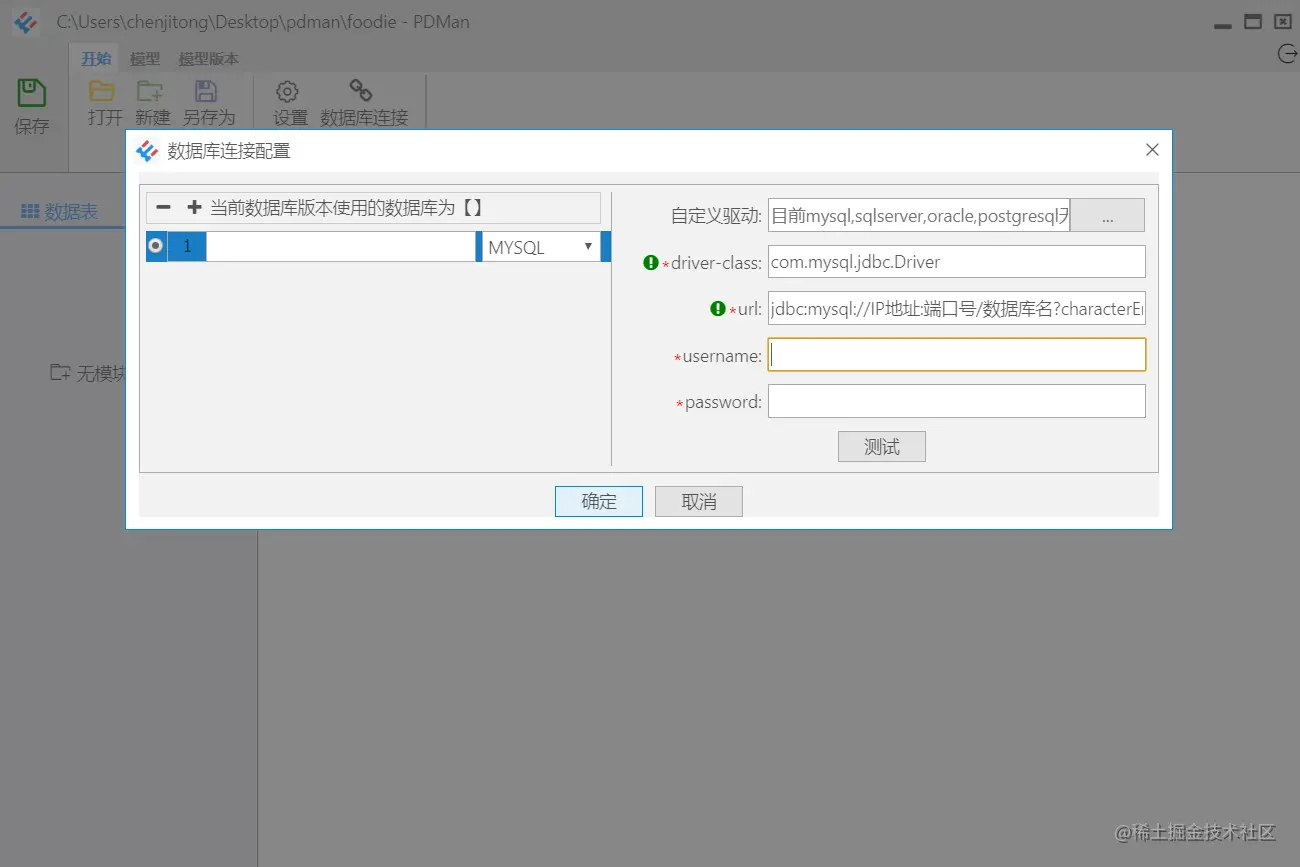Focus the password input field
This screenshot has width=1300, height=867.
(956, 401)
